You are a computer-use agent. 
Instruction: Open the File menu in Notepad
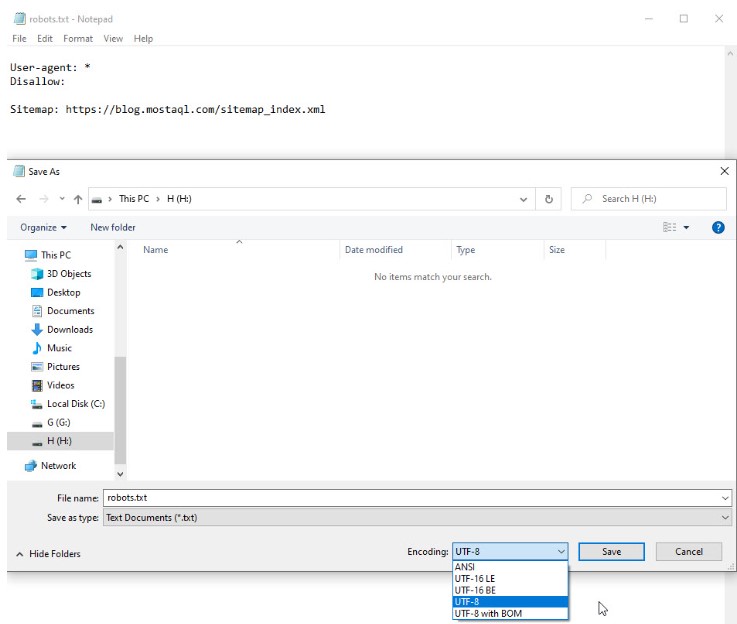[x=19, y=39]
